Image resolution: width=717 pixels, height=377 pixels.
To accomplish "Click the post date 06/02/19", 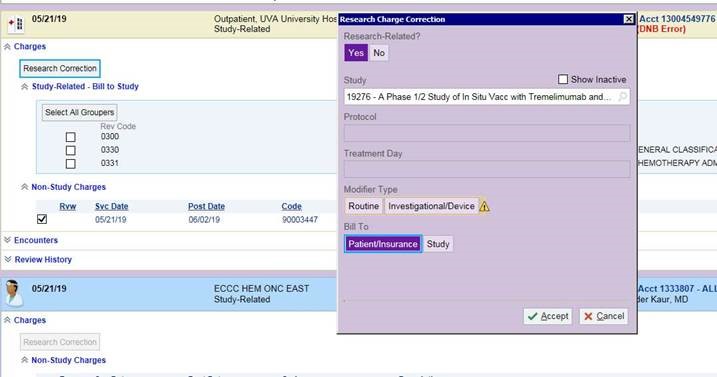I will [x=204, y=220].
